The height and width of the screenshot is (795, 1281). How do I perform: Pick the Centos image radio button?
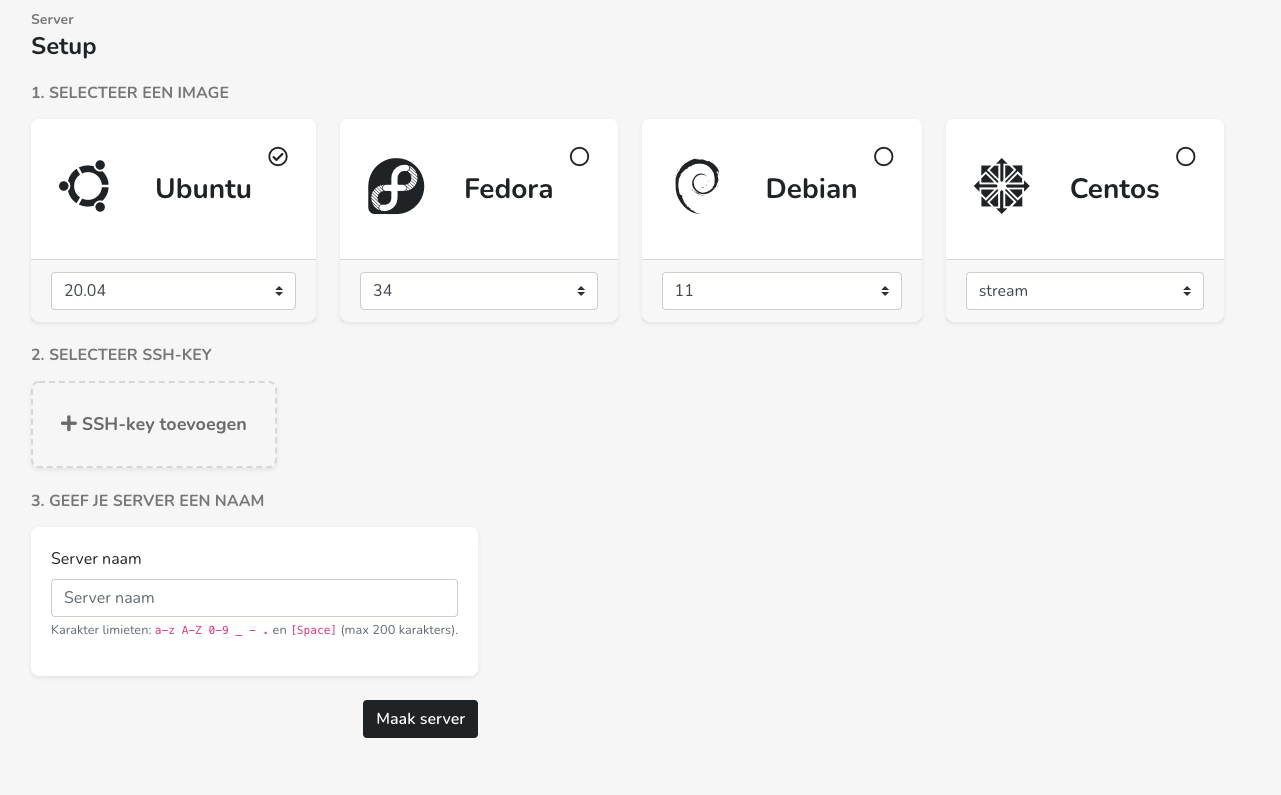click(1185, 157)
